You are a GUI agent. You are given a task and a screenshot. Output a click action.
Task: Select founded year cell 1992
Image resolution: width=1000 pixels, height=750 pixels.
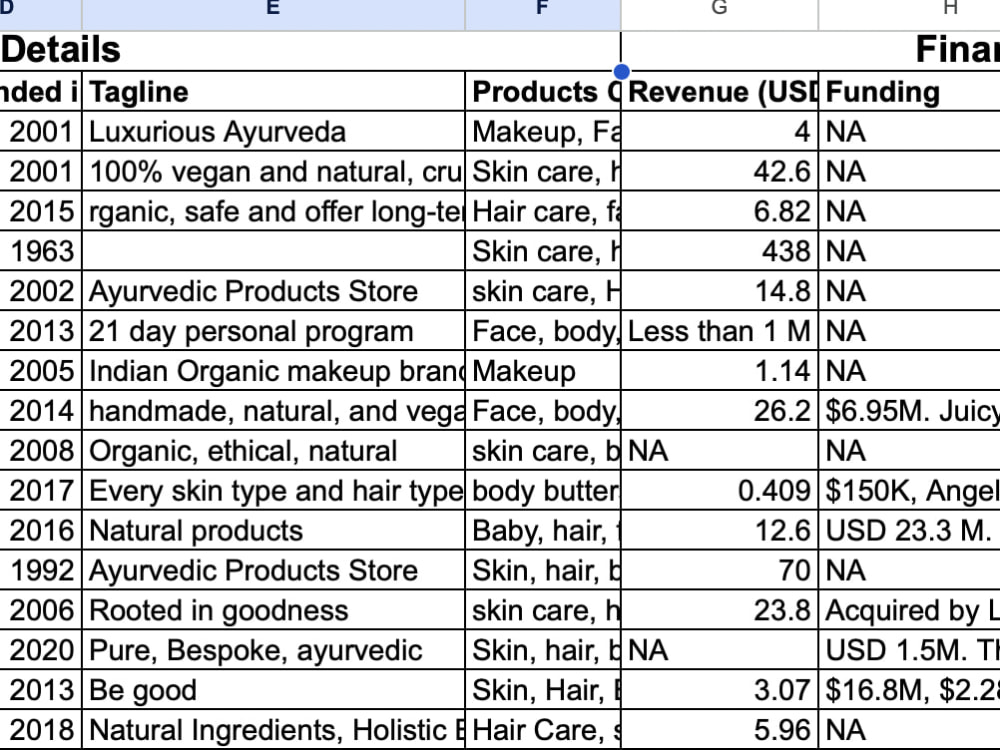[41, 570]
